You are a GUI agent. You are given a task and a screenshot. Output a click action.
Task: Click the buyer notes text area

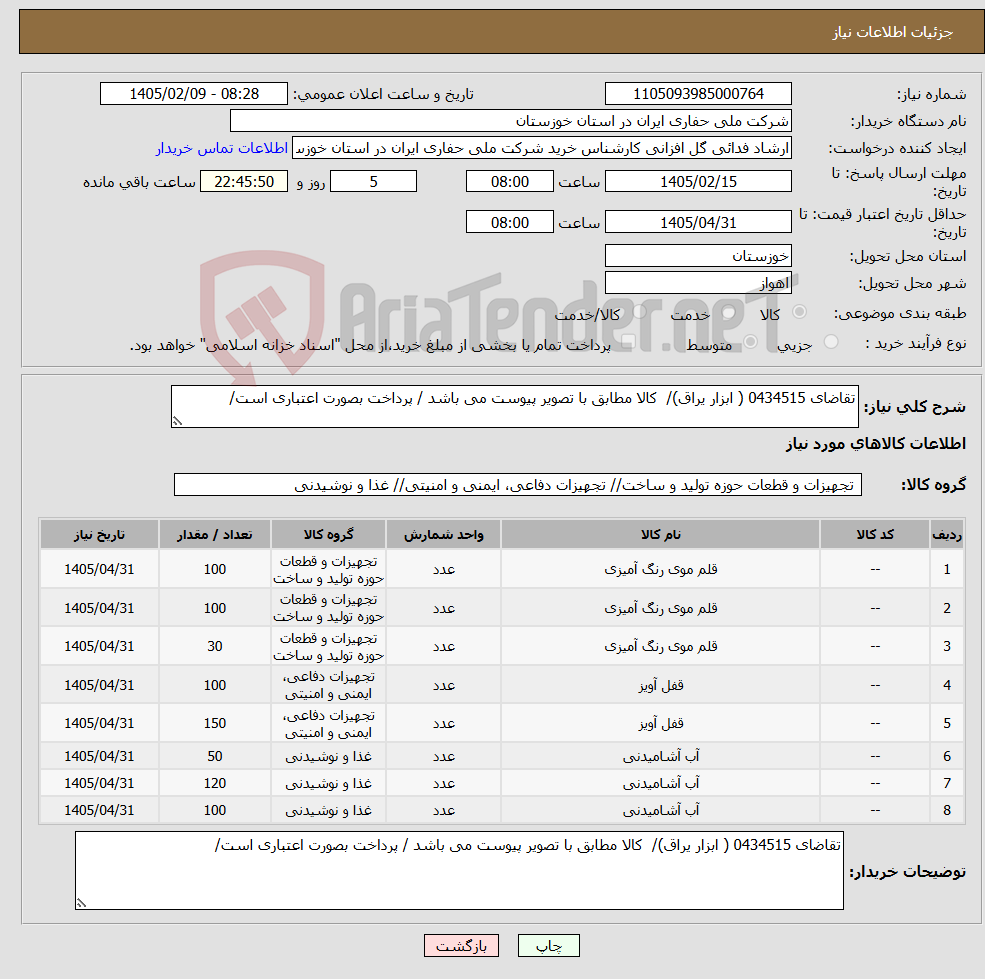[x=459, y=870]
